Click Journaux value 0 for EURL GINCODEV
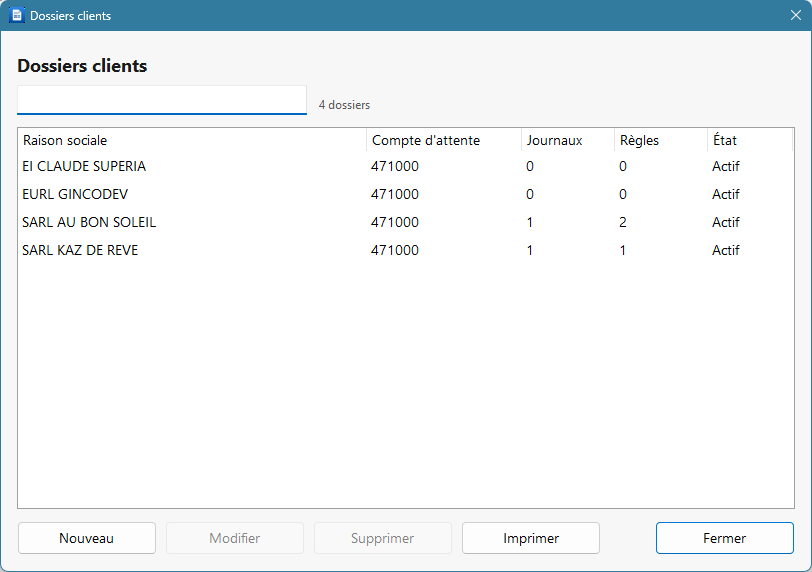 coord(529,194)
